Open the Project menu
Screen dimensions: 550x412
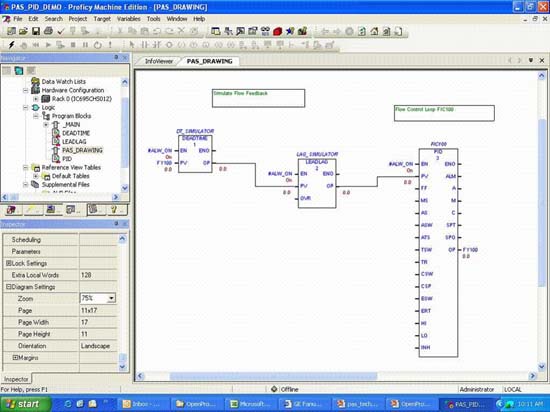(78, 19)
